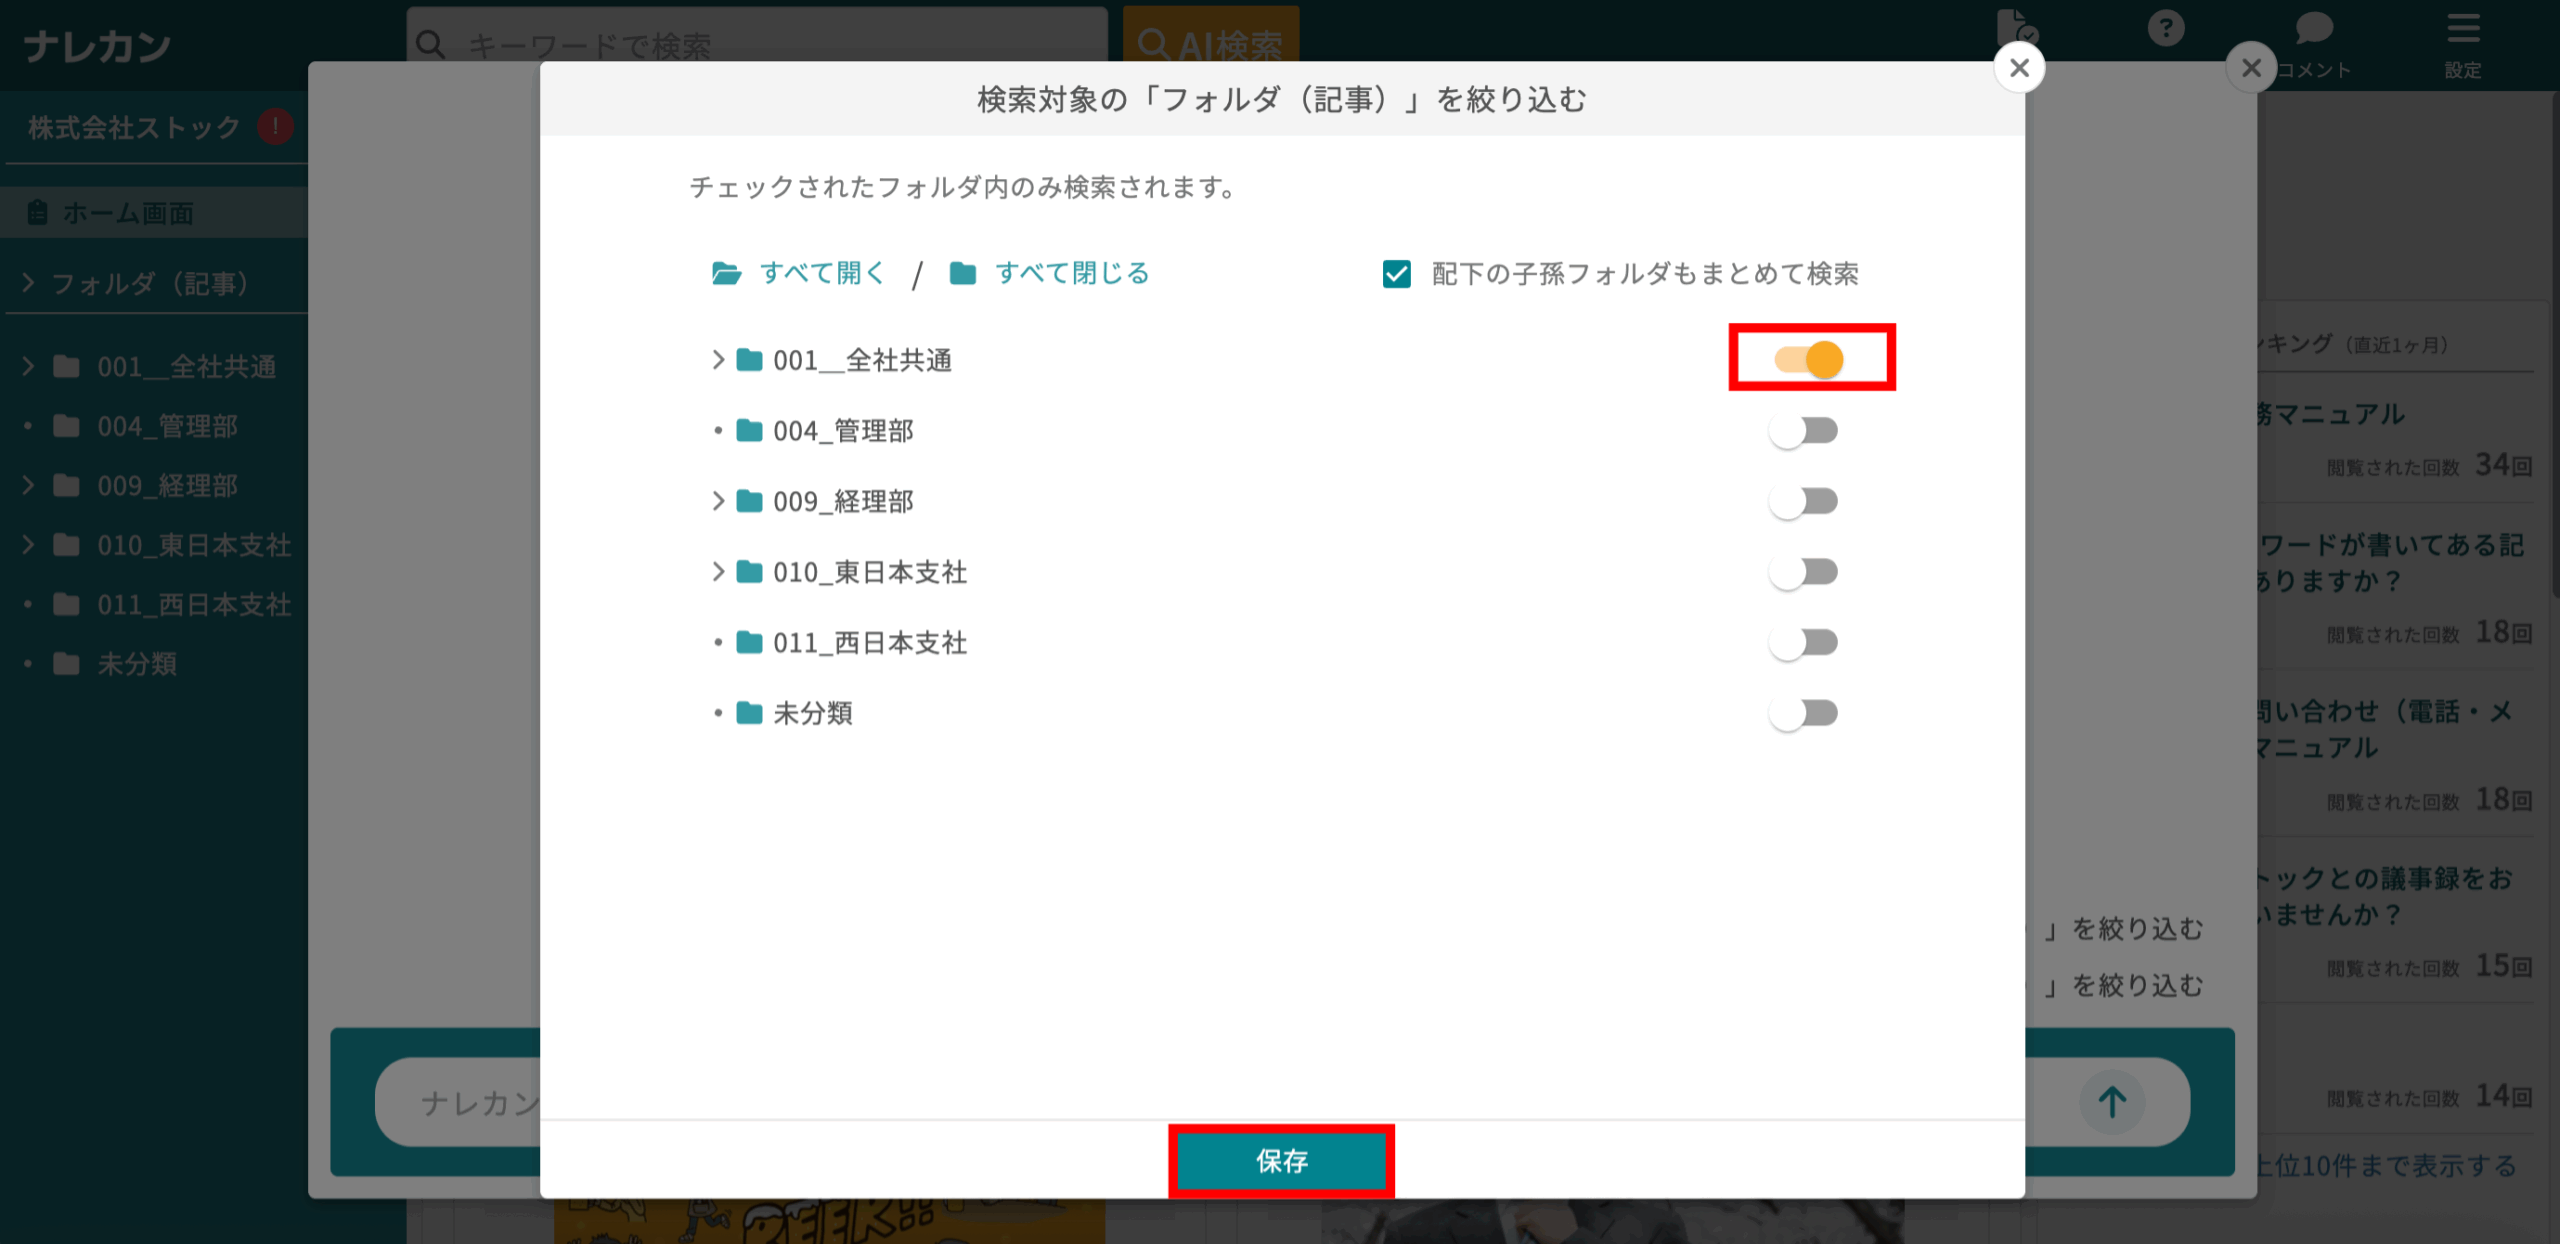Click すべて閉じる link
The image size is (2560, 1244).
point(1072,273)
